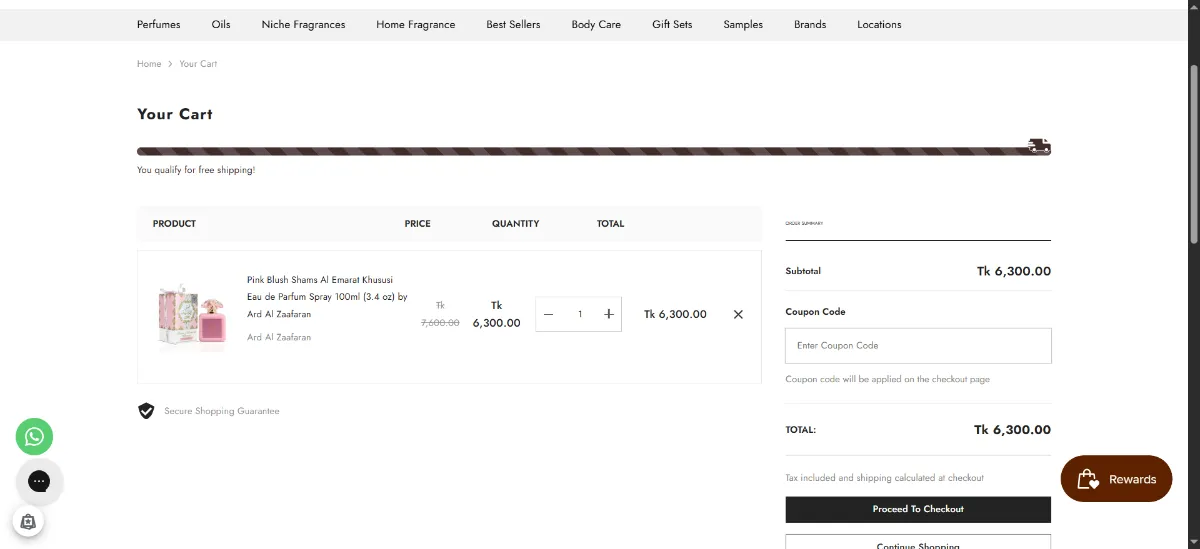This screenshot has height=549, width=1200.
Task: Click the tax included and shipping note
Action: (885, 478)
